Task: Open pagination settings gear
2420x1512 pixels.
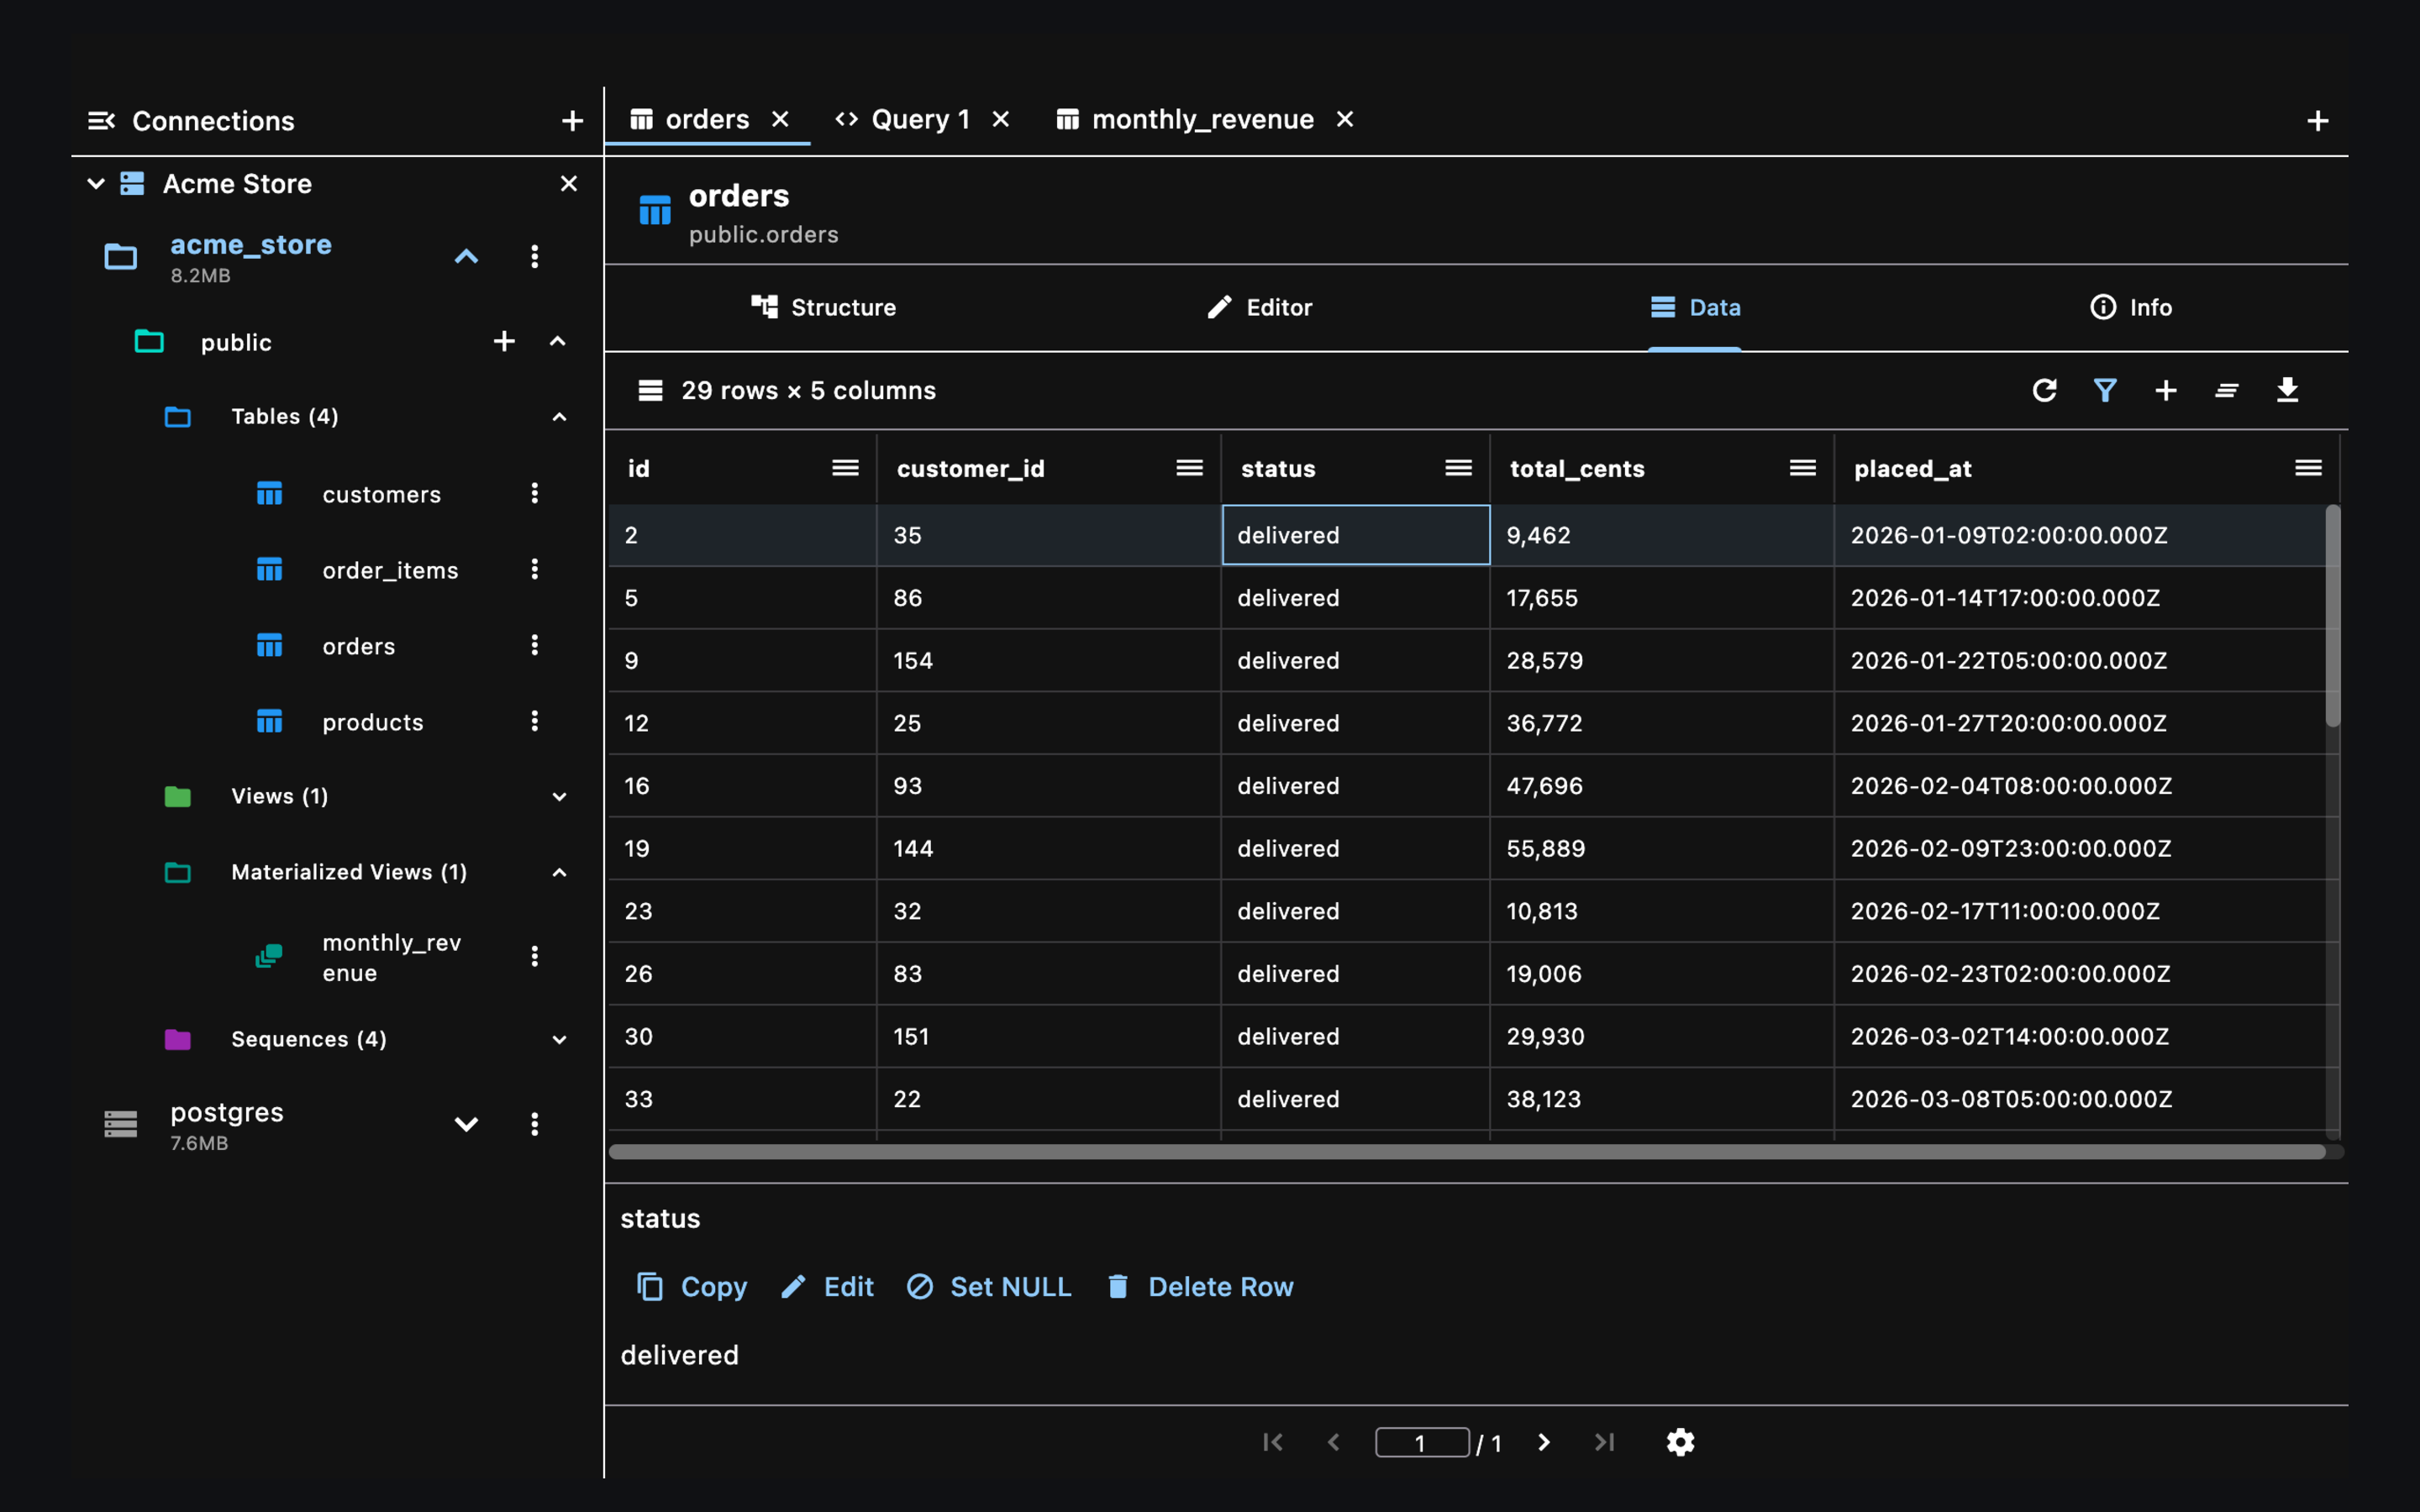Action: [x=1680, y=1442]
